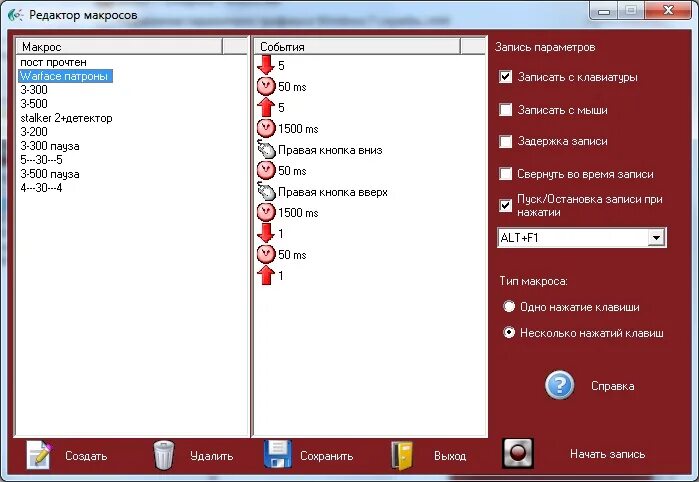This screenshot has height=482, width=699.
Task: Select the last 50 ms delay clock icon
Action: click(266, 254)
